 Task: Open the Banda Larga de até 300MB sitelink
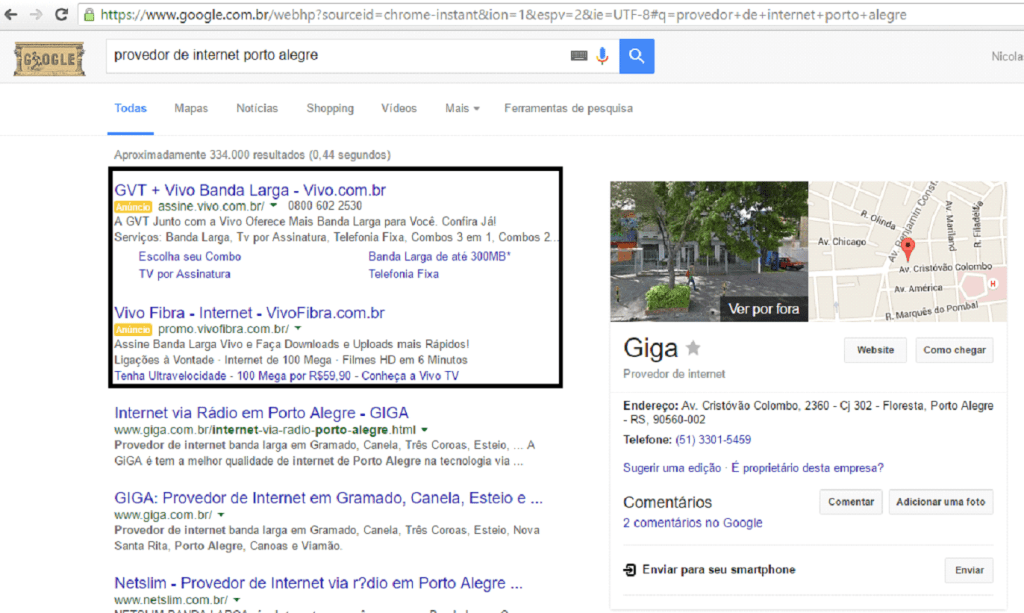click(439, 257)
